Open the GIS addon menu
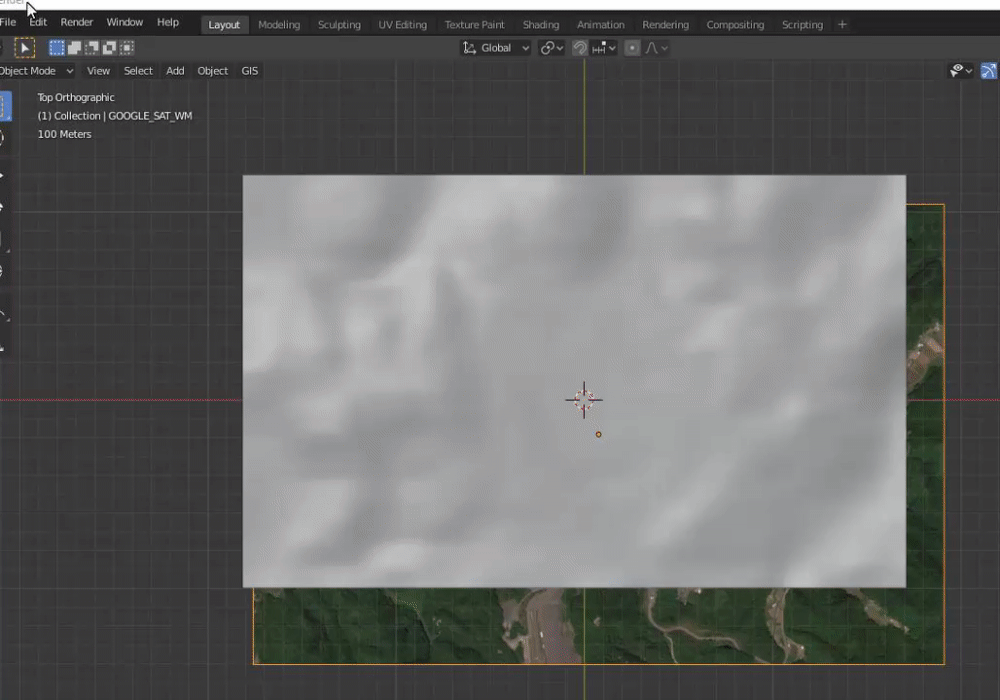The image size is (1000, 700). point(249,71)
